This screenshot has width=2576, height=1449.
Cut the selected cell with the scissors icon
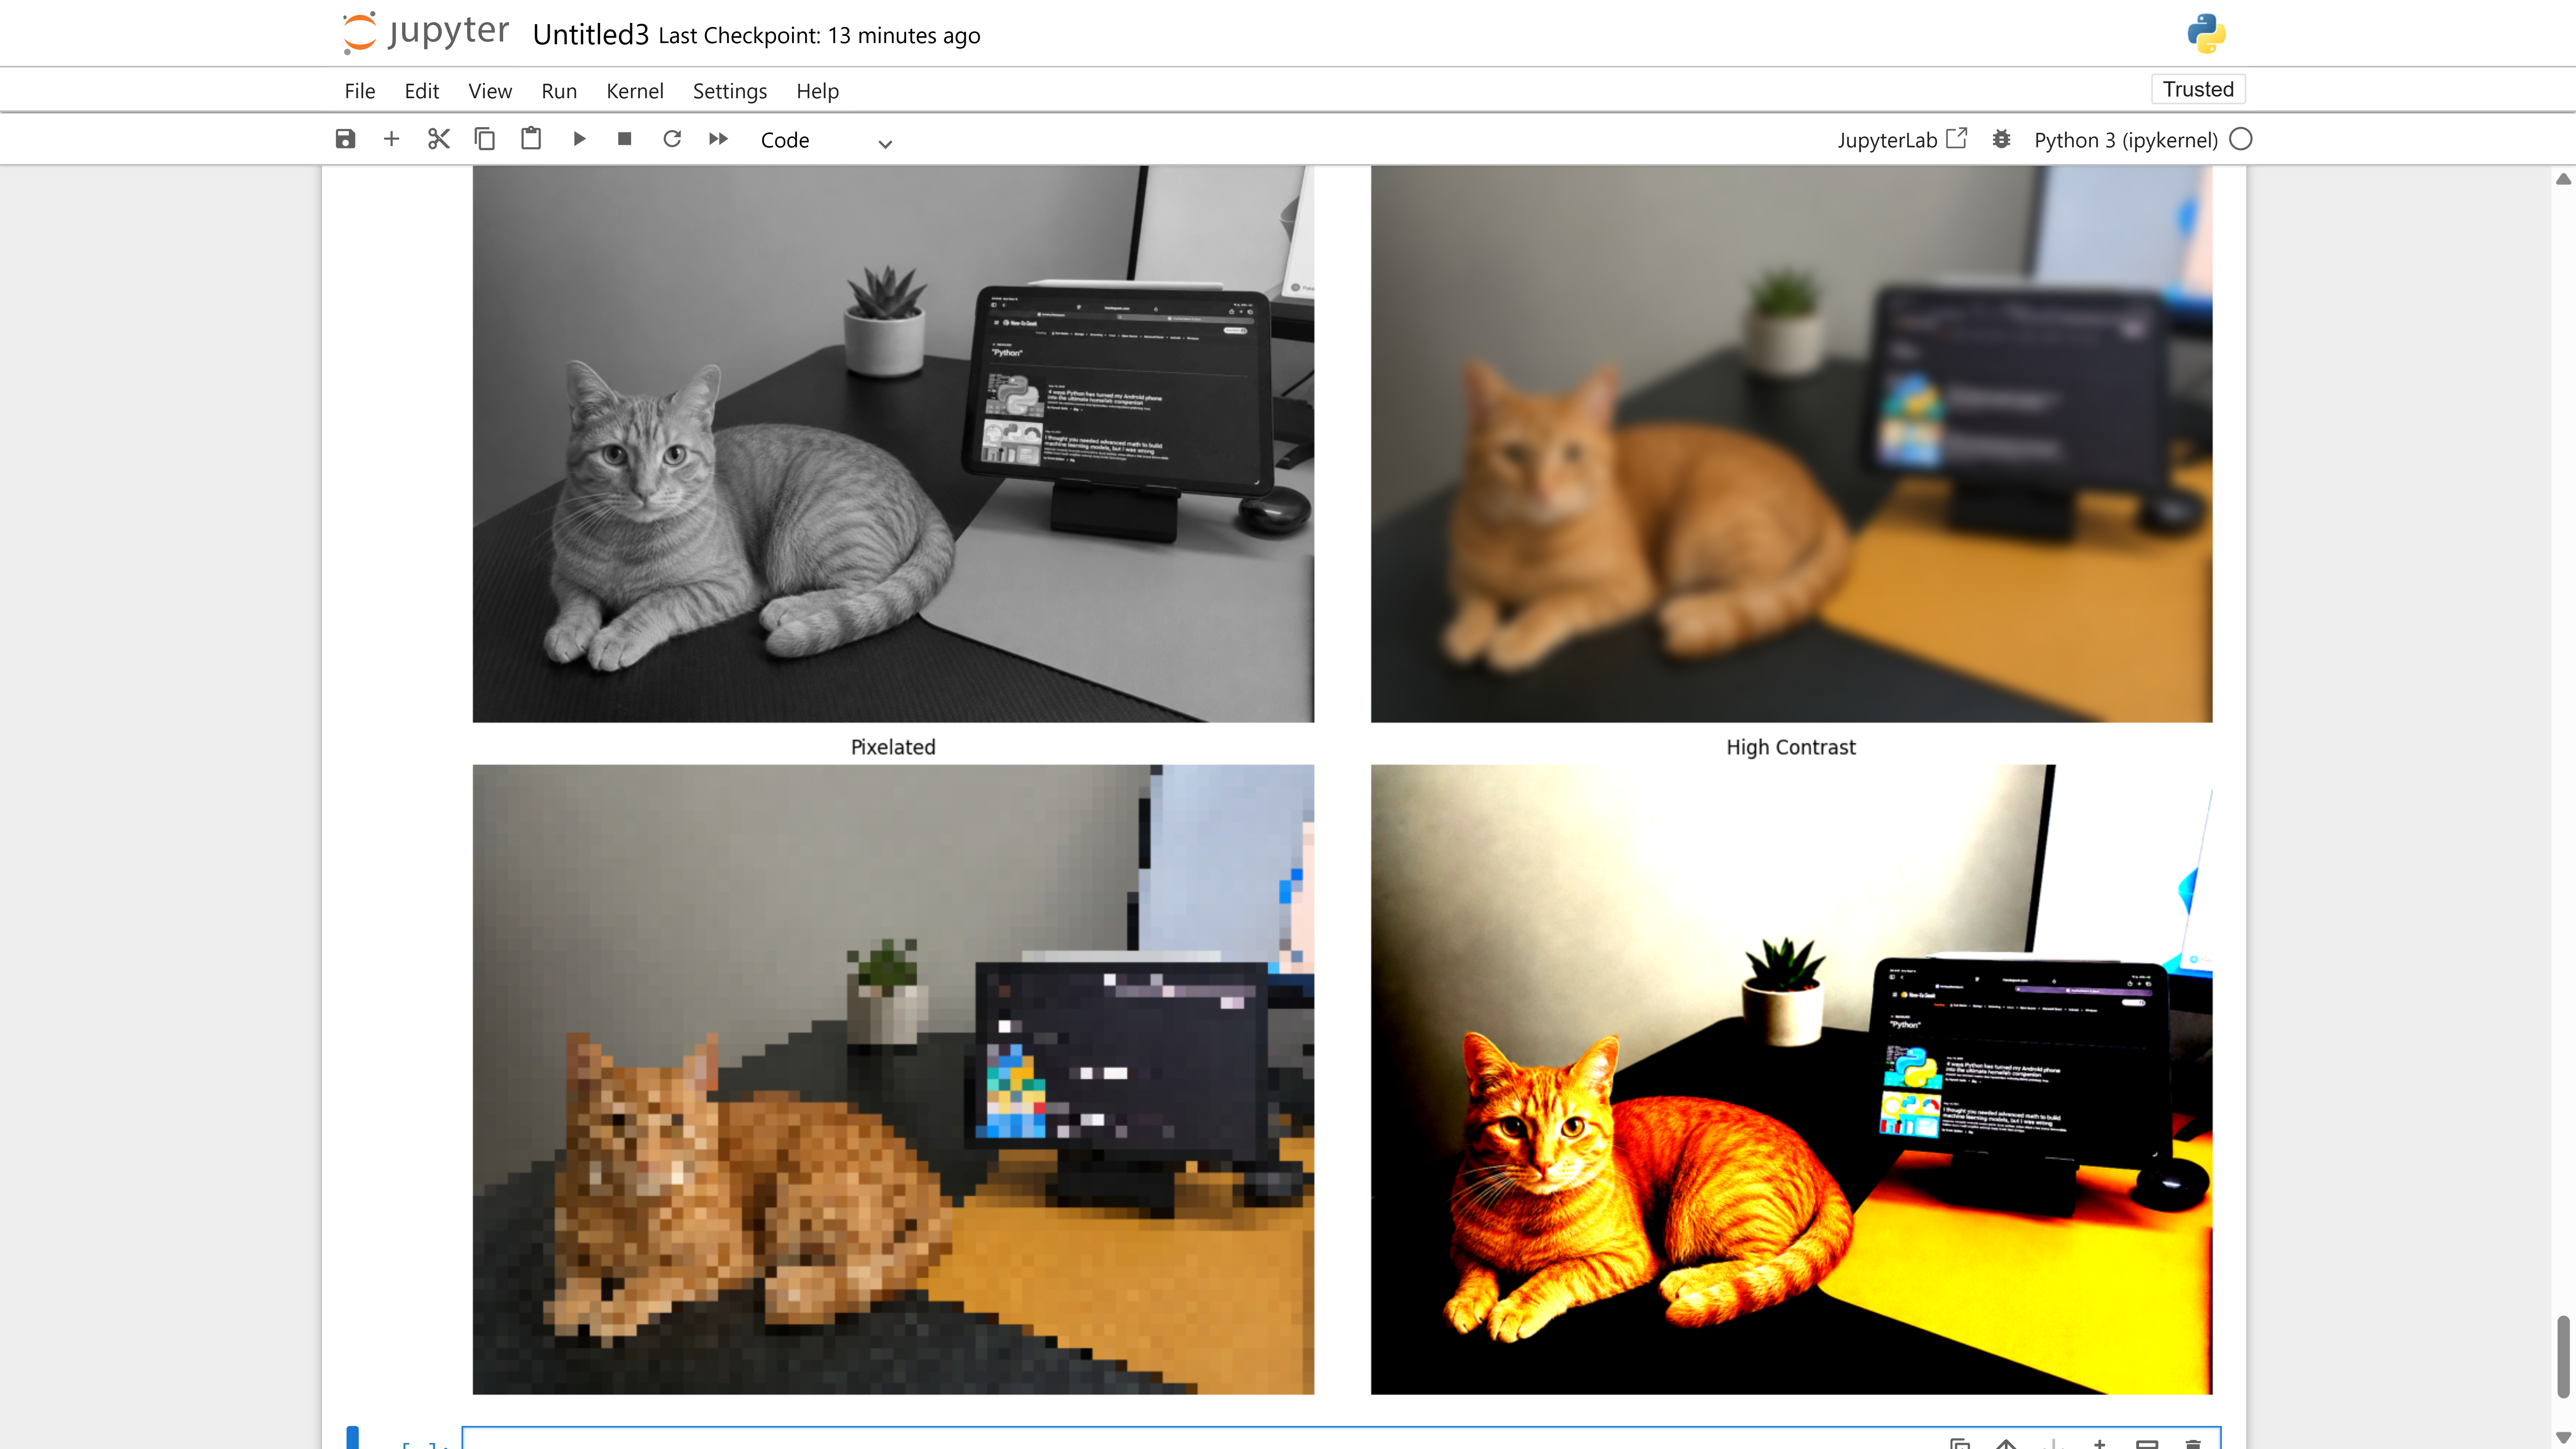tap(438, 139)
